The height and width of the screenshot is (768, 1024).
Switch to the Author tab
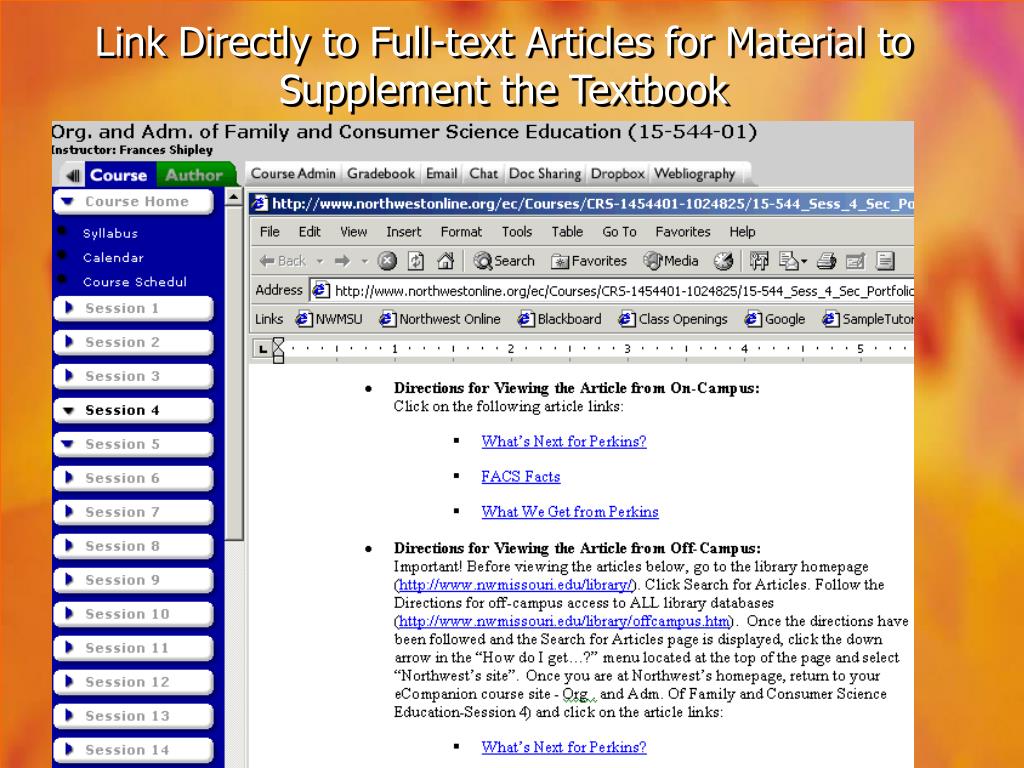[194, 175]
